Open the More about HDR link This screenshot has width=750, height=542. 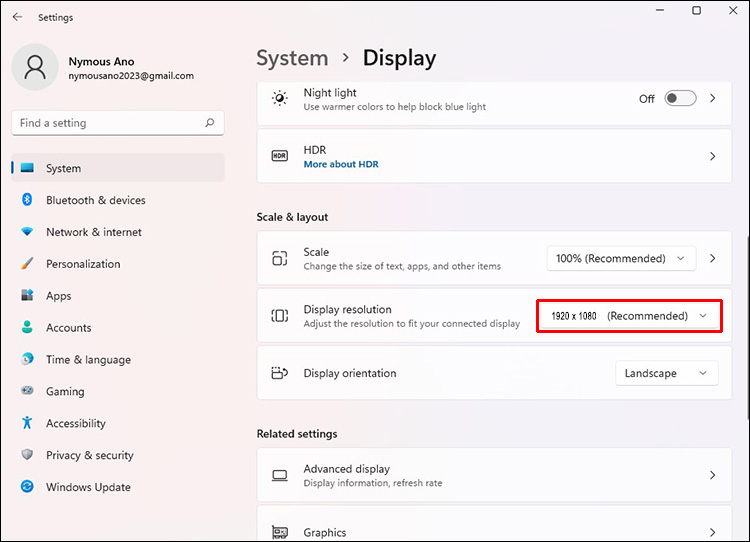coord(341,164)
